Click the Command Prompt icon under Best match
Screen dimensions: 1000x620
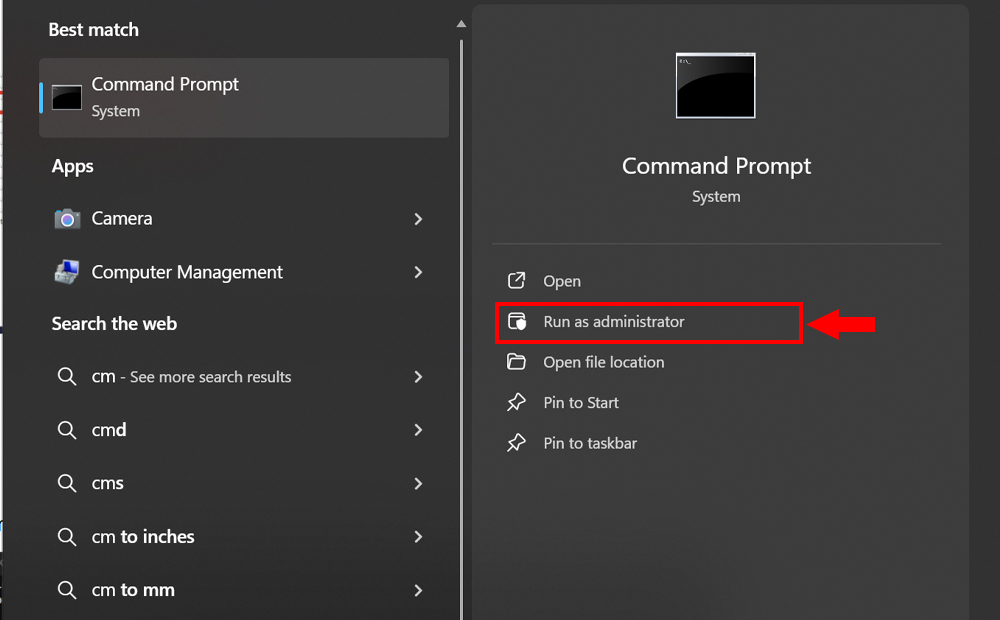pos(66,97)
